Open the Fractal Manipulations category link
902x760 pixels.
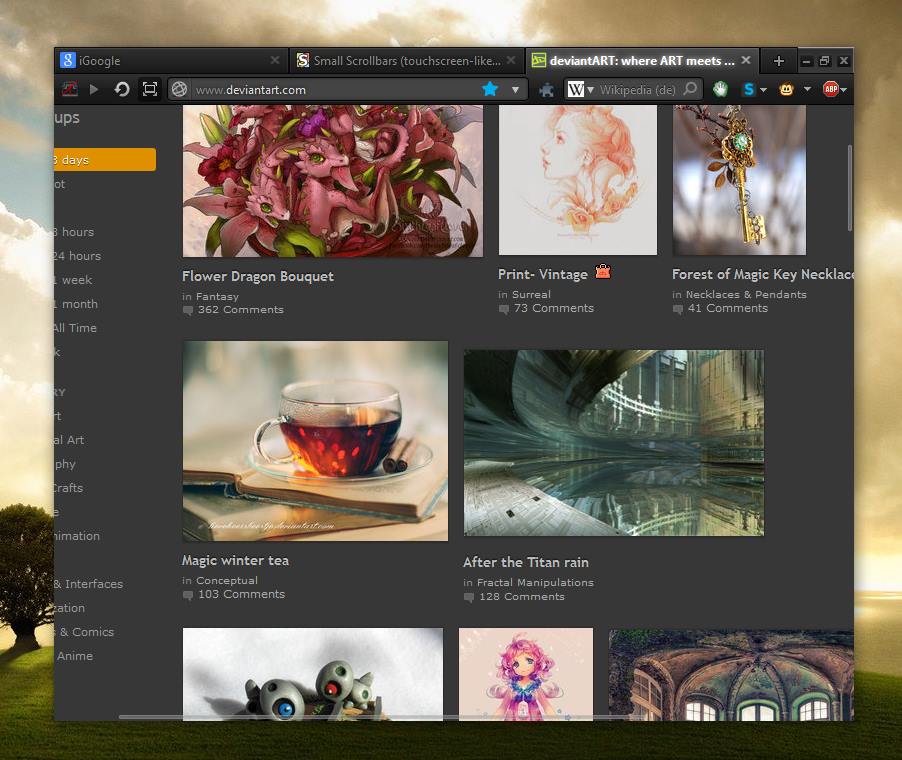(535, 583)
